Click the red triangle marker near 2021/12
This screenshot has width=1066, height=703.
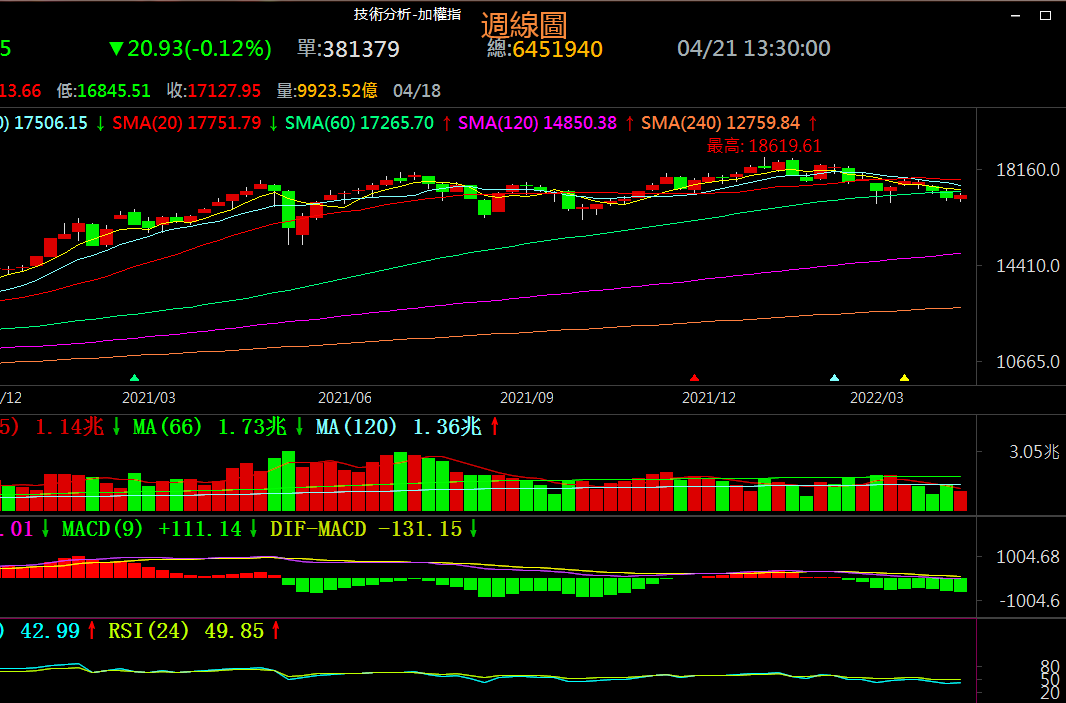pyautogui.click(x=694, y=378)
